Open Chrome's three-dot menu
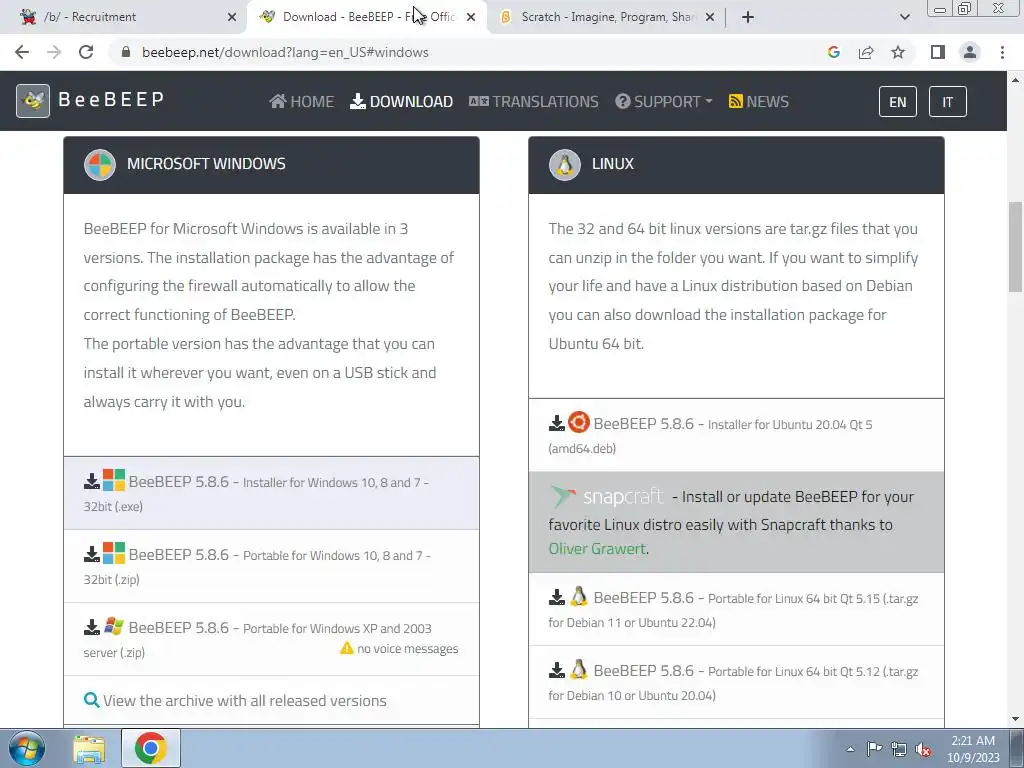This screenshot has width=1024, height=768. 1002,52
